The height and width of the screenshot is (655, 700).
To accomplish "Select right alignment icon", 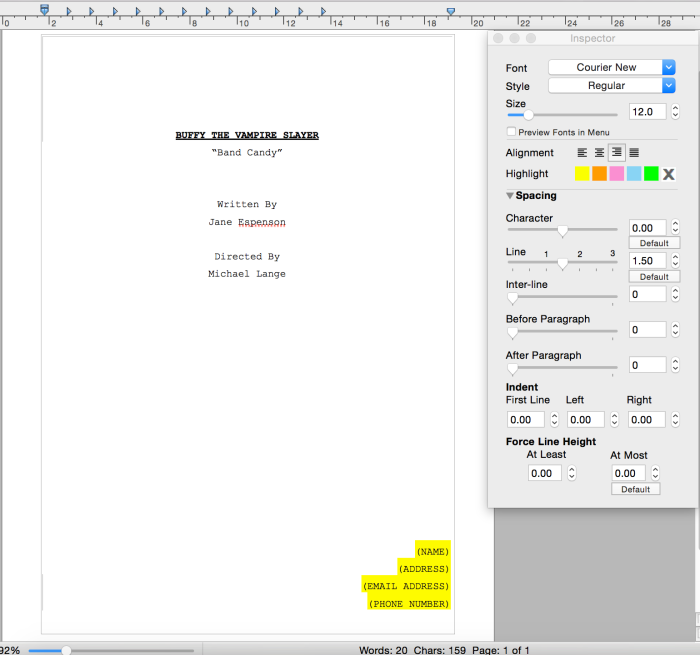I will [617, 153].
